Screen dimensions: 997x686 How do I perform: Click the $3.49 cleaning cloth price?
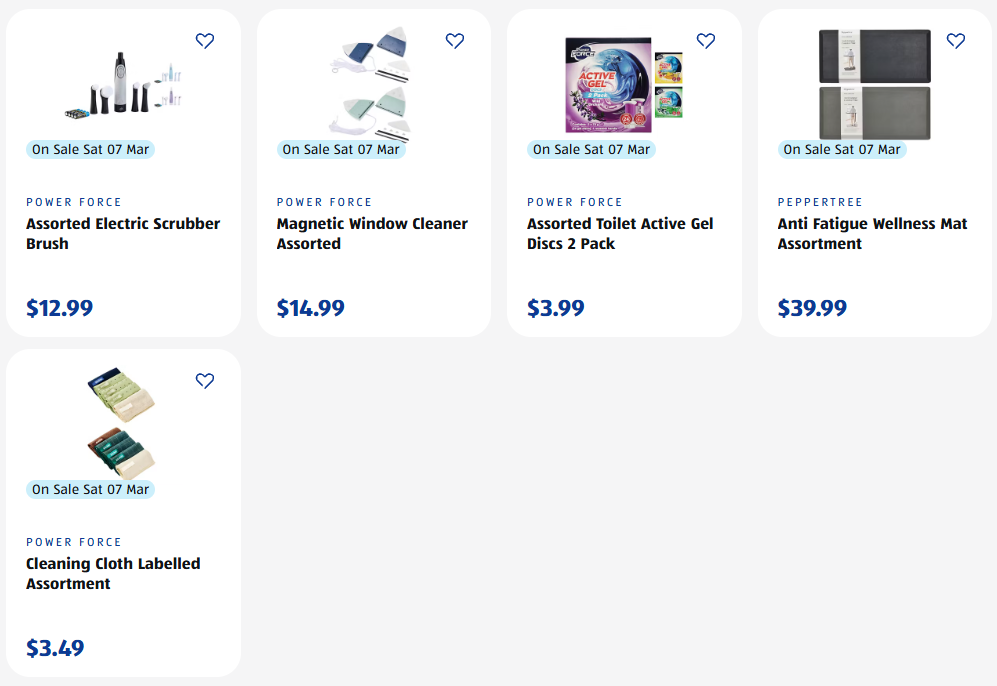(55, 648)
